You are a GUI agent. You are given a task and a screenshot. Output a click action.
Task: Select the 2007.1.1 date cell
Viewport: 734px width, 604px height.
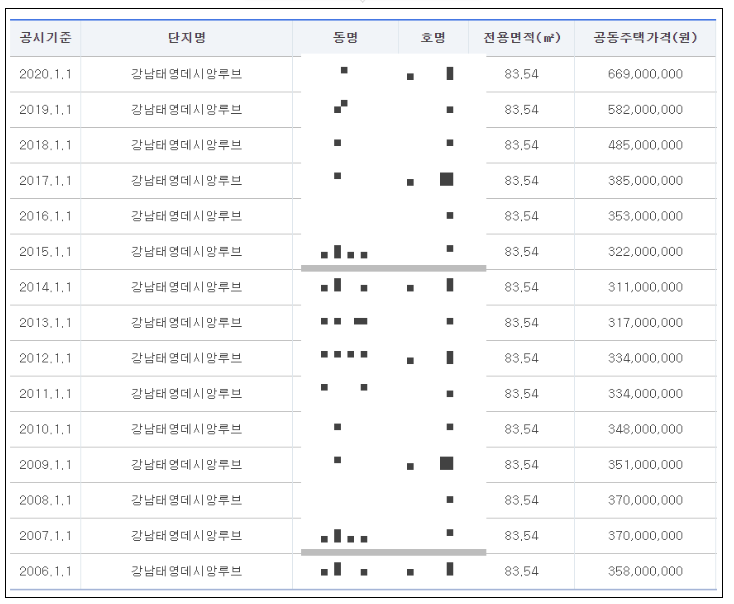click(x=45, y=536)
